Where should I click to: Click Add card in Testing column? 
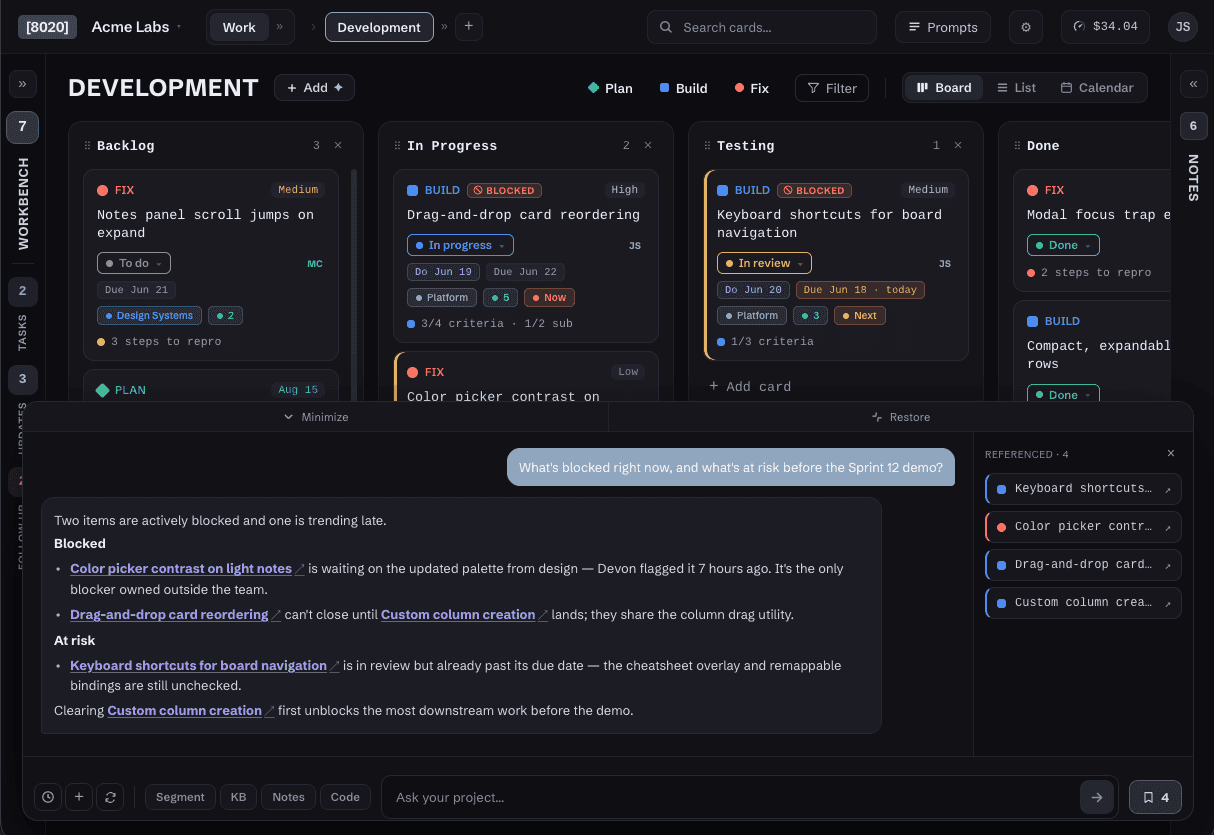[750, 386]
